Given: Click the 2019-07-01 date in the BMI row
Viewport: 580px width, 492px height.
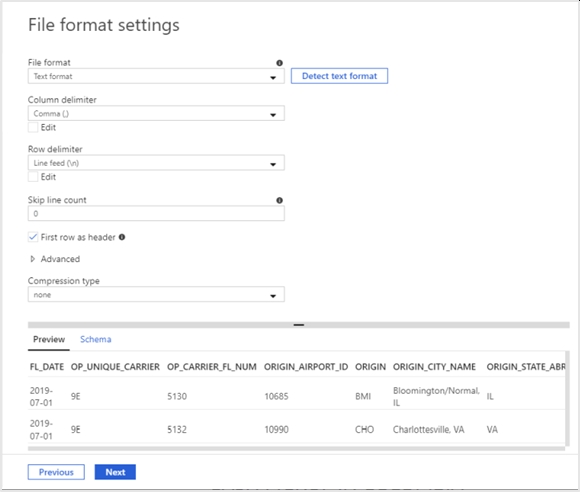Looking at the screenshot, I should click(x=41, y=396).
